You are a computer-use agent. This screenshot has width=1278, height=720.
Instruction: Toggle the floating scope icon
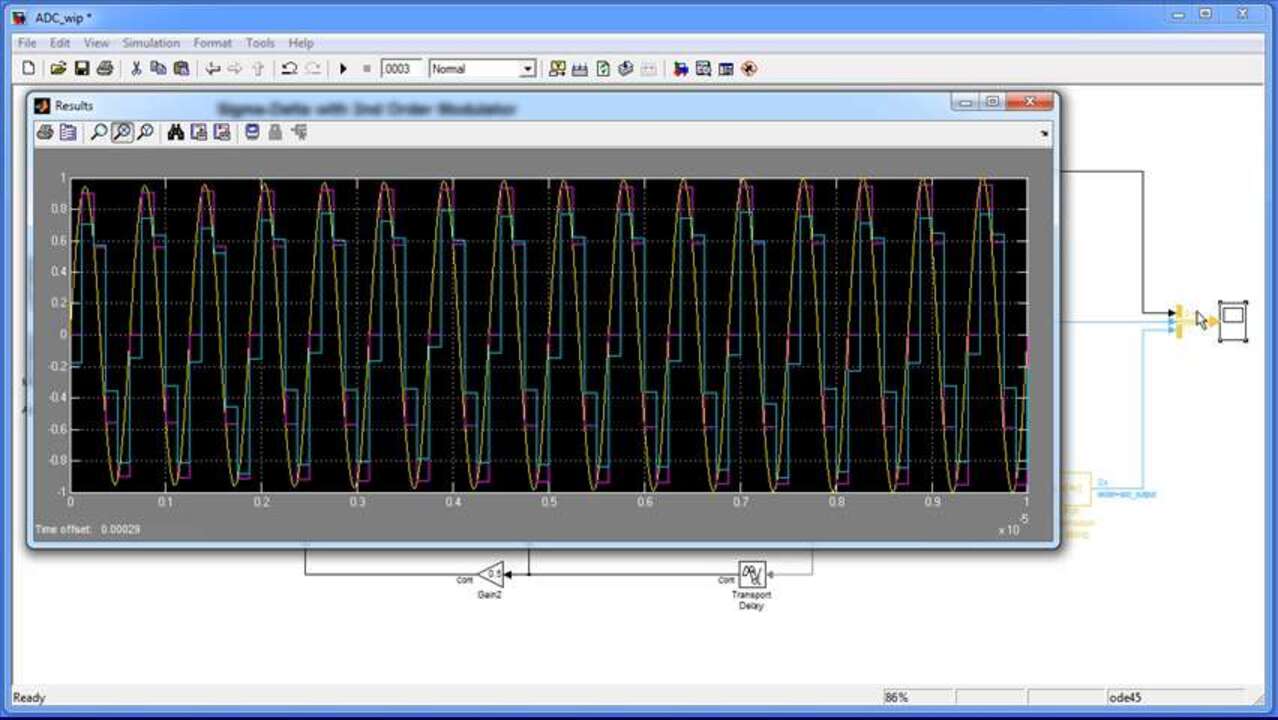(252, 132)
